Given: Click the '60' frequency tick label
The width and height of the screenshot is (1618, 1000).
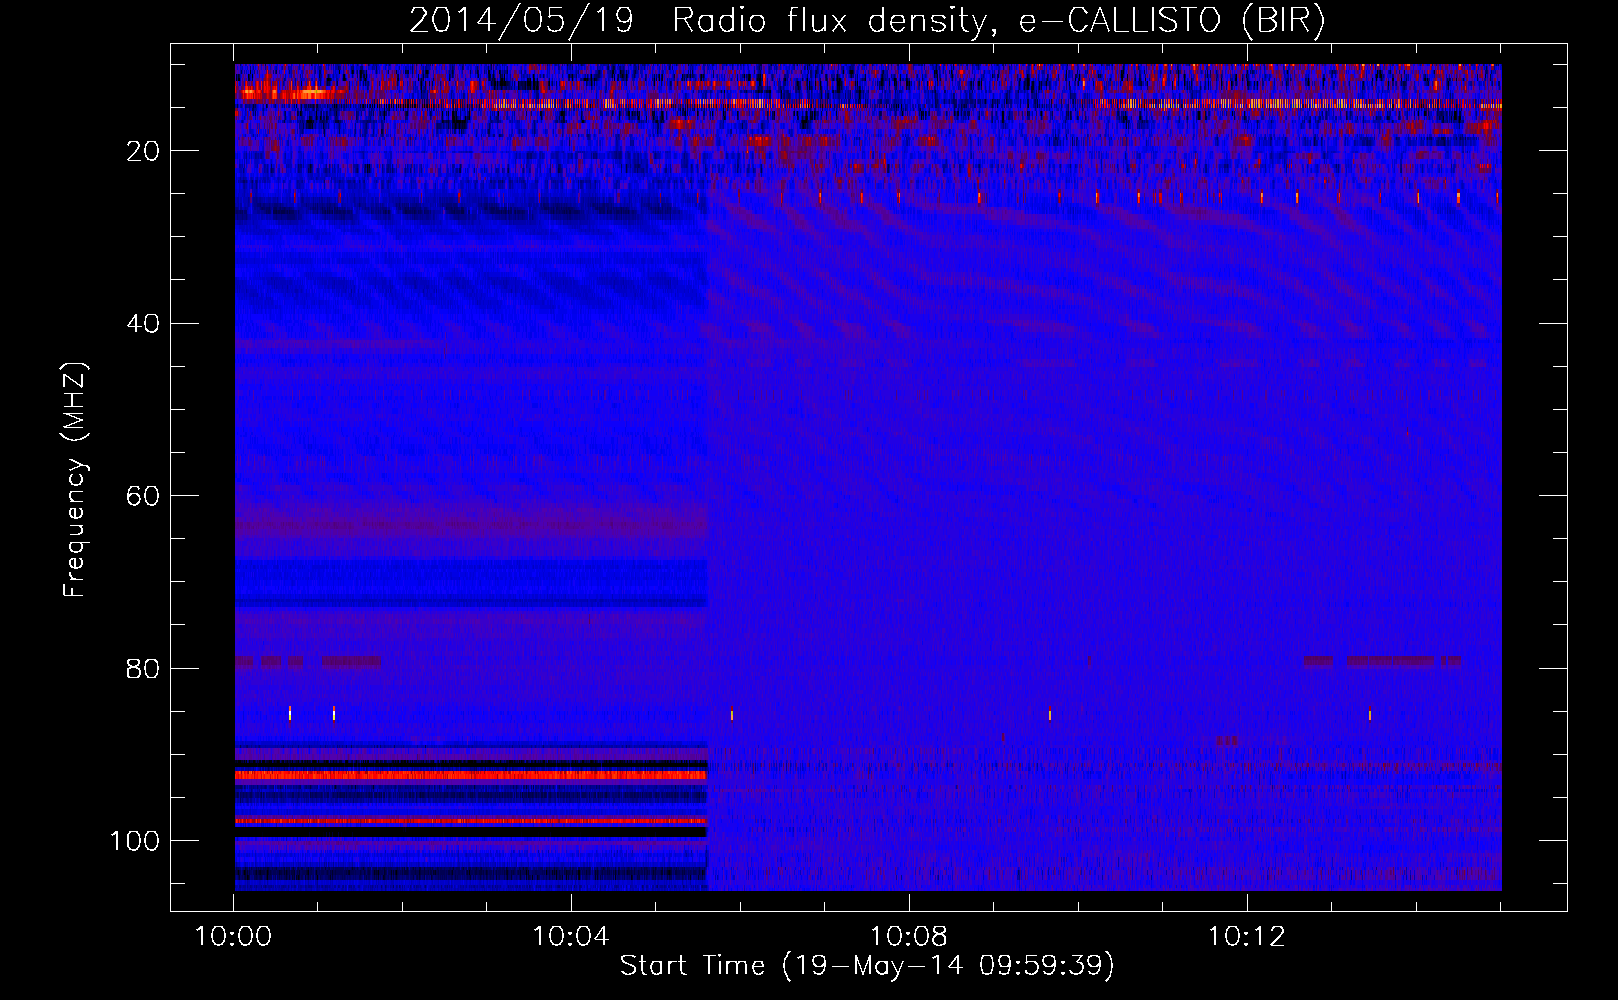Looking at the screenshot, I should point(144,496).
